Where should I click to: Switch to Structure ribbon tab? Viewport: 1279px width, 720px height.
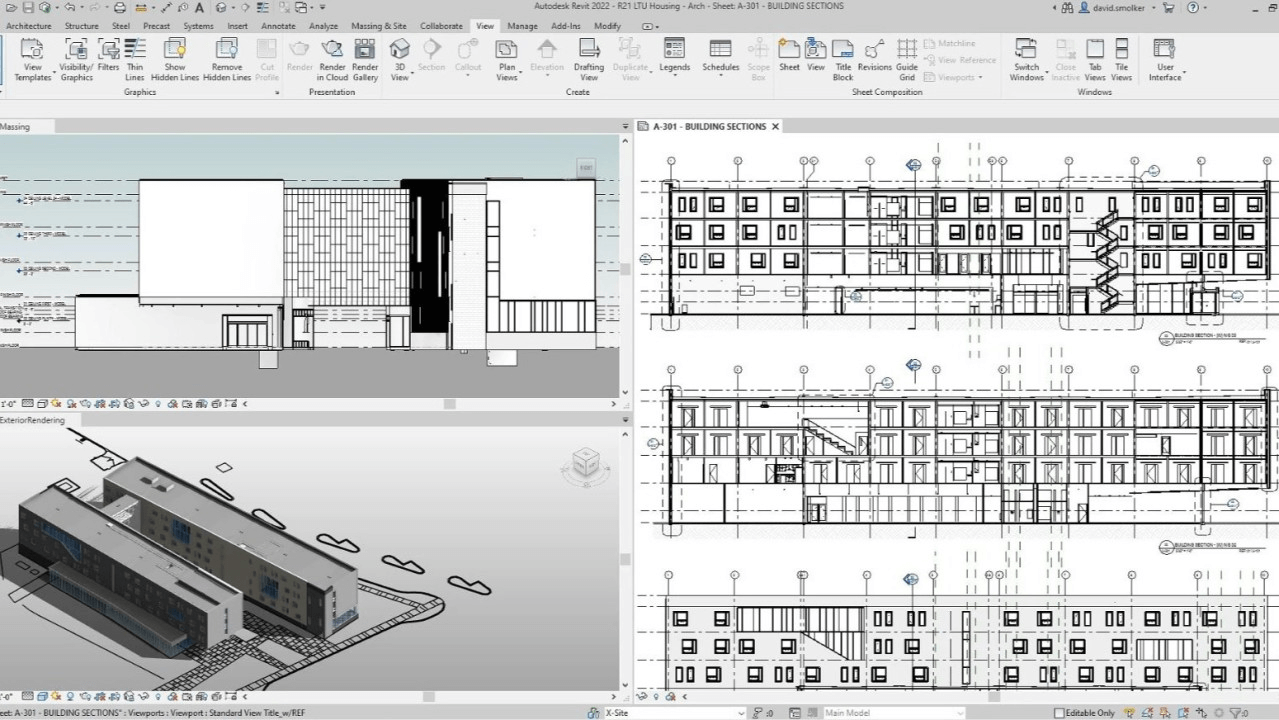[x=82, y=26]
